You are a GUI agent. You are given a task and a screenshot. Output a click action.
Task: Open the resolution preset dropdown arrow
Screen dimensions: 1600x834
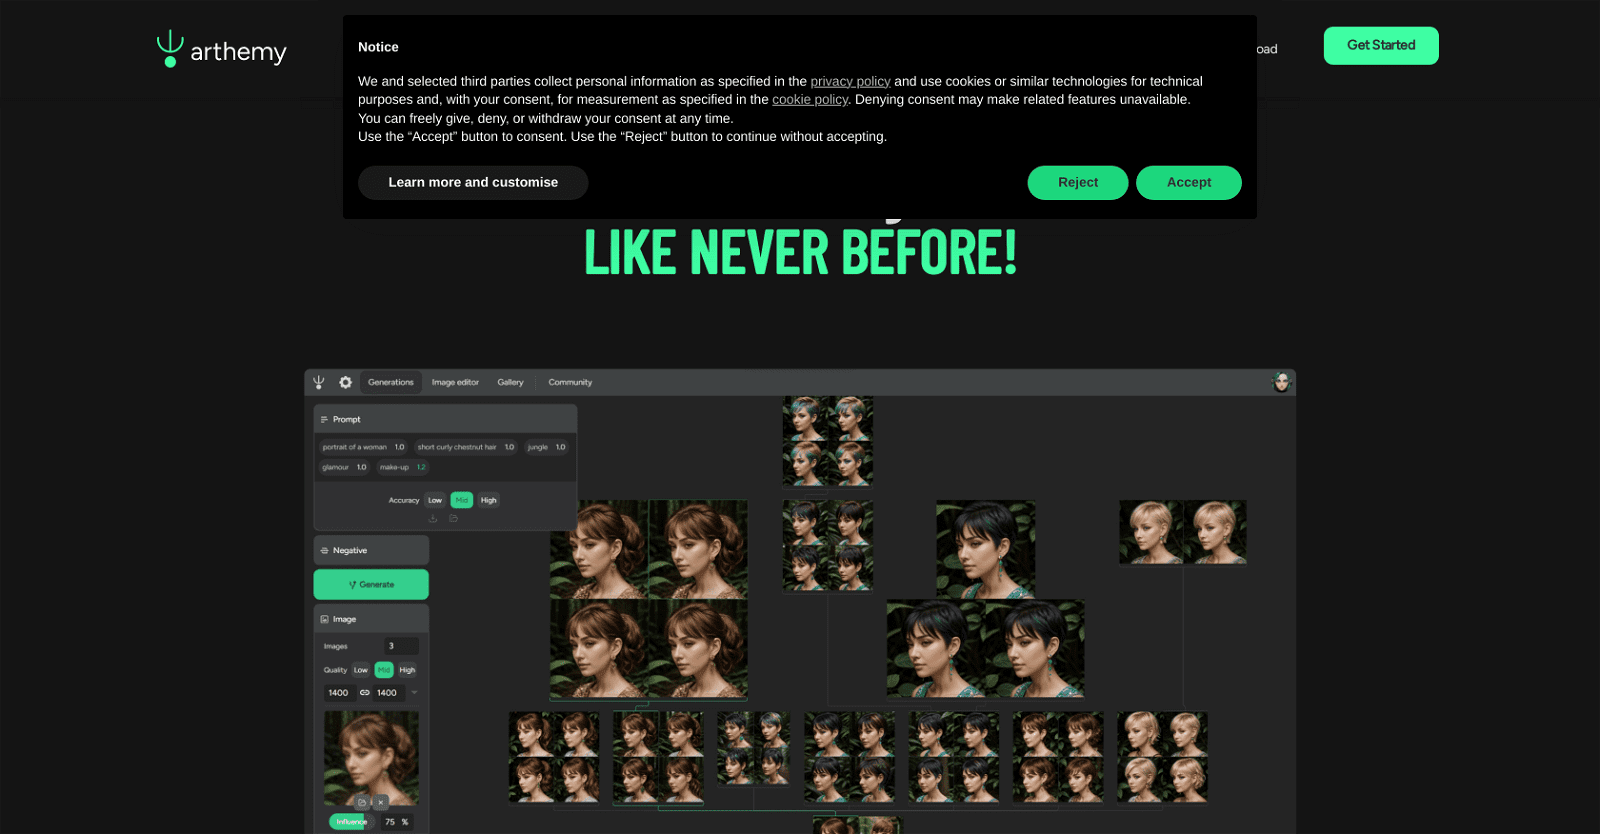[414, 693]
